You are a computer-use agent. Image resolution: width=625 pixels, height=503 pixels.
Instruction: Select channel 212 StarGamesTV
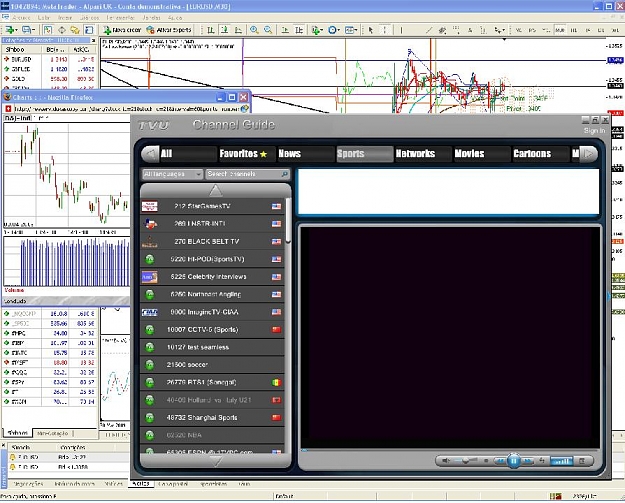click(212, 206)
